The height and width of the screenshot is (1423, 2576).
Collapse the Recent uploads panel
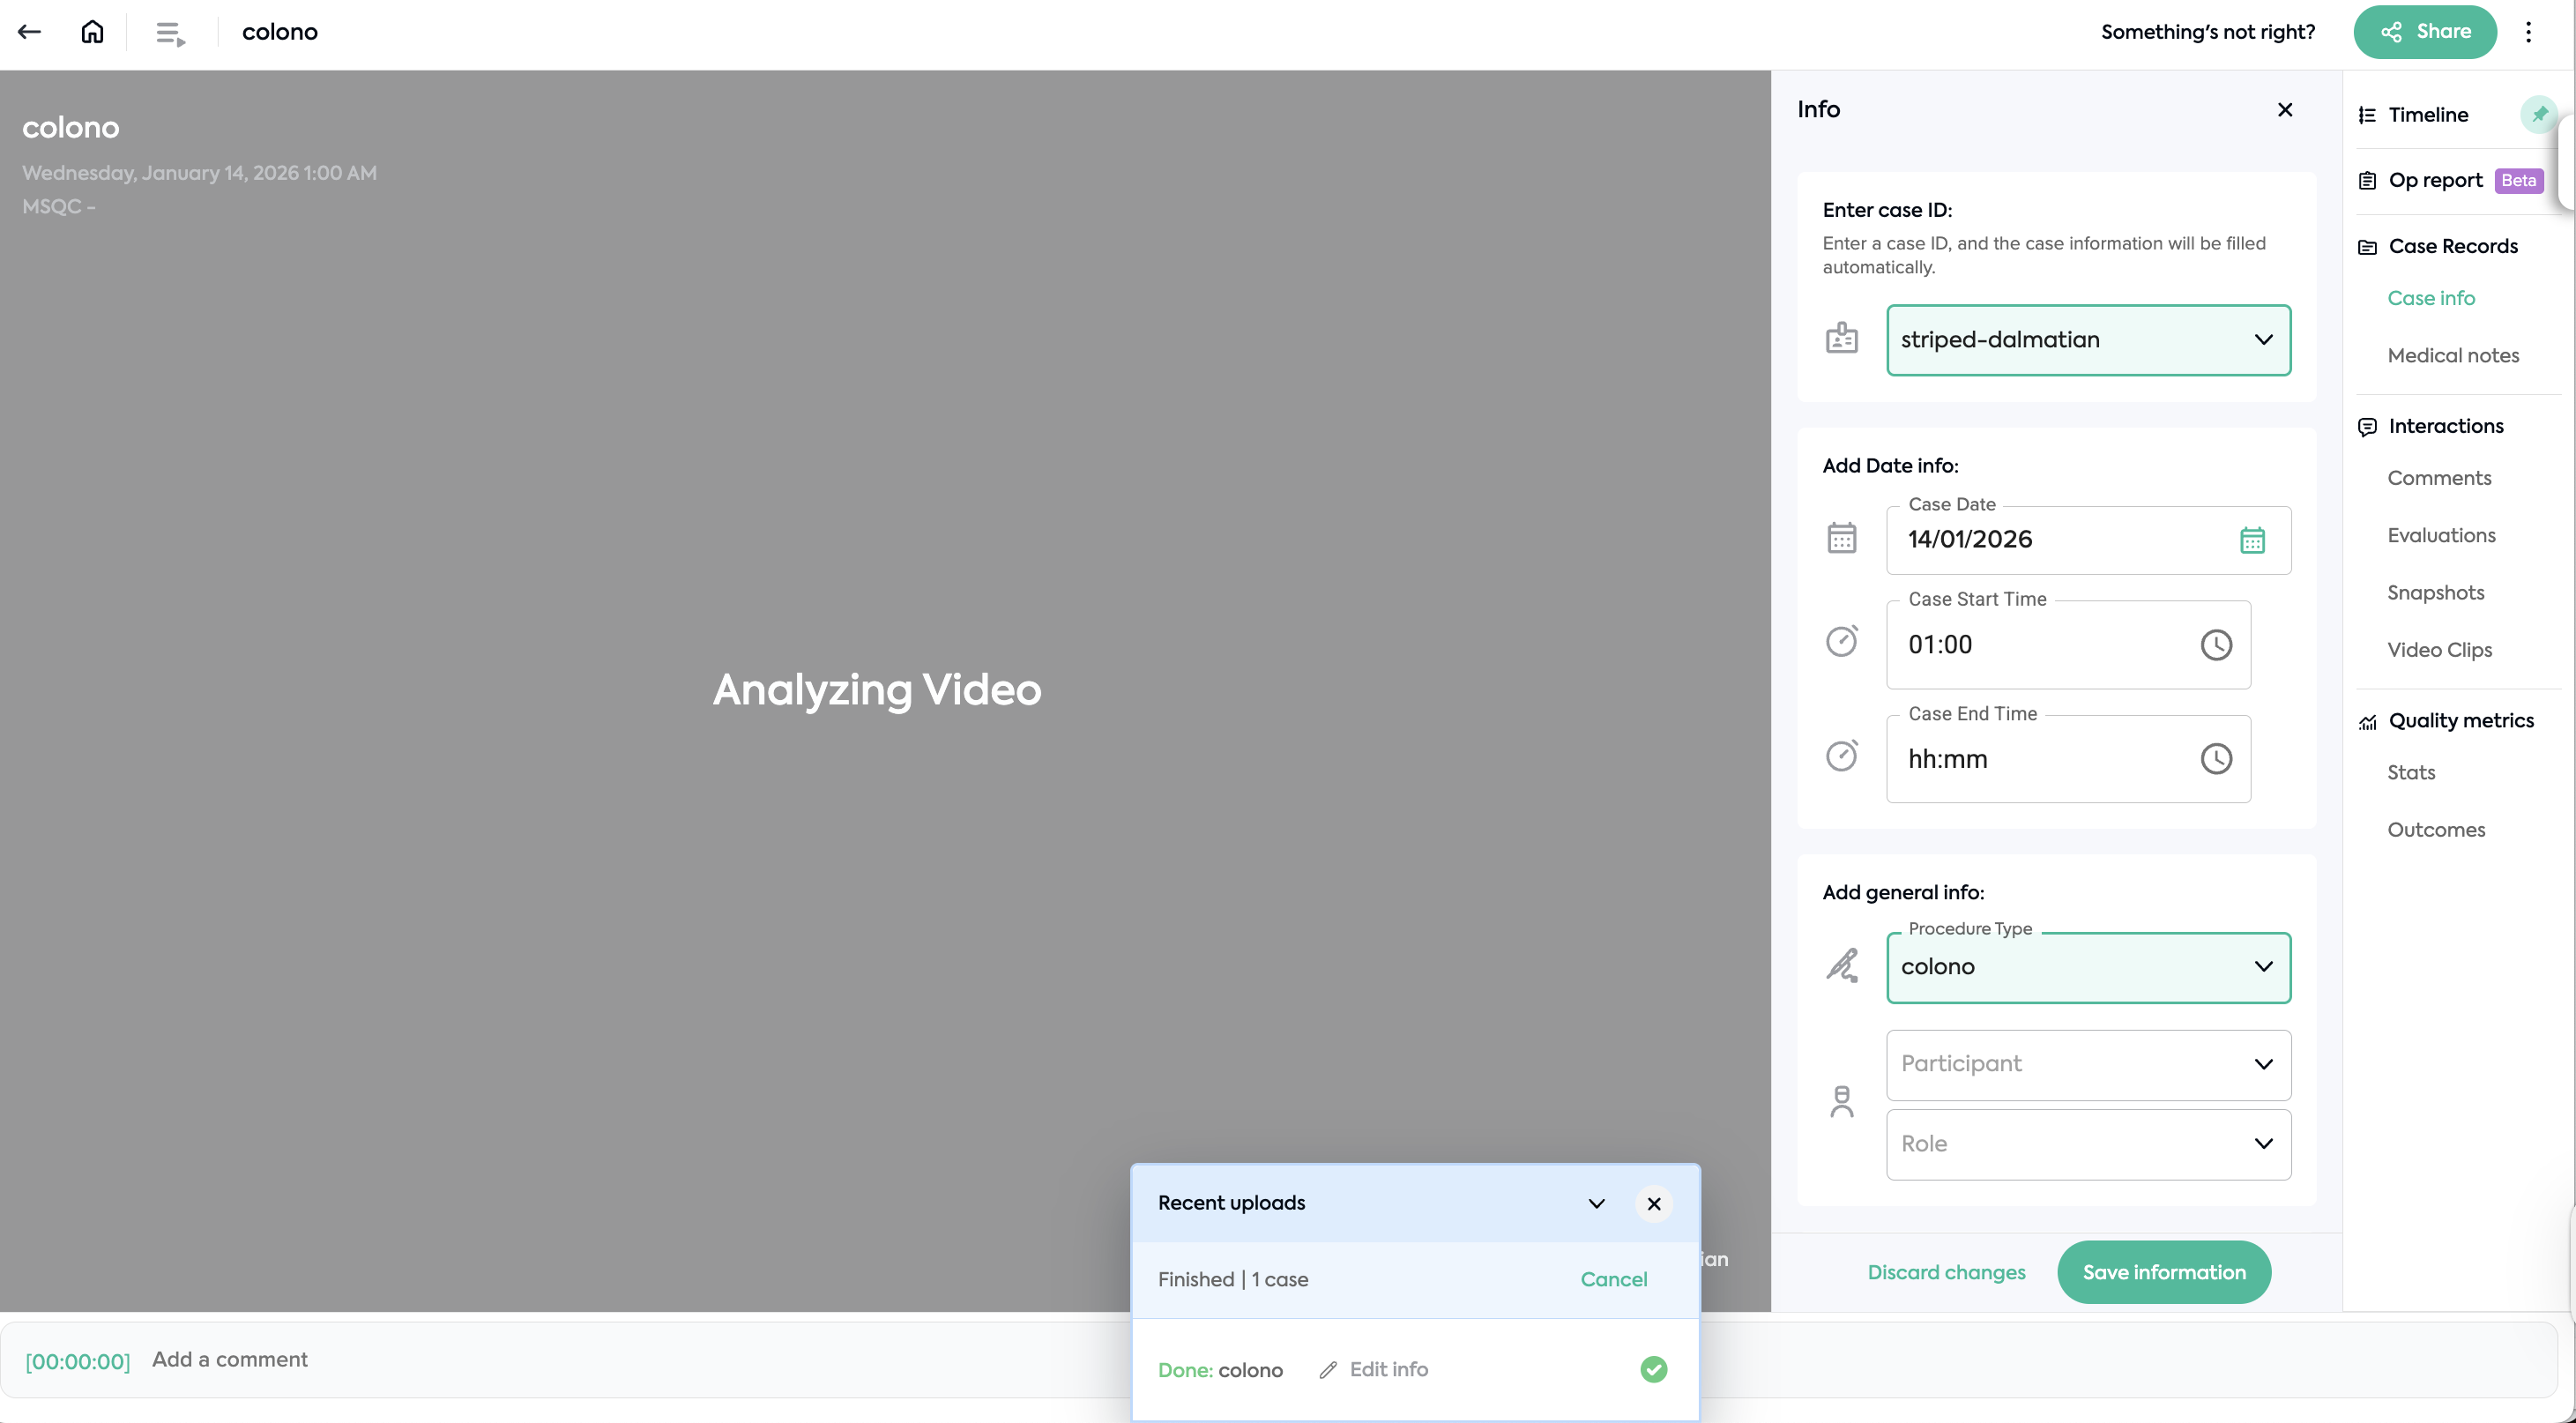click(x=1597, y=1204)
